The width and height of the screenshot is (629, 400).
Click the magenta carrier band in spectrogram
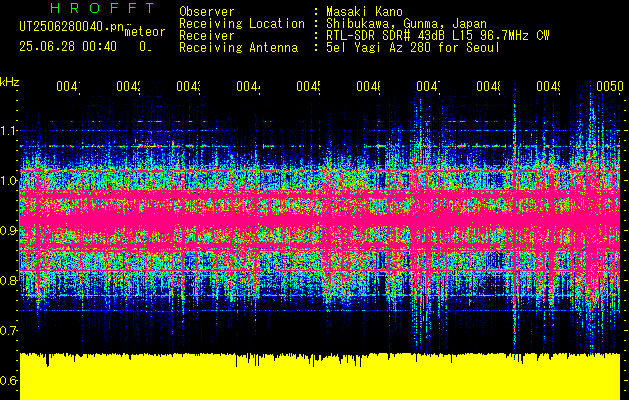(x=320, y=221)
